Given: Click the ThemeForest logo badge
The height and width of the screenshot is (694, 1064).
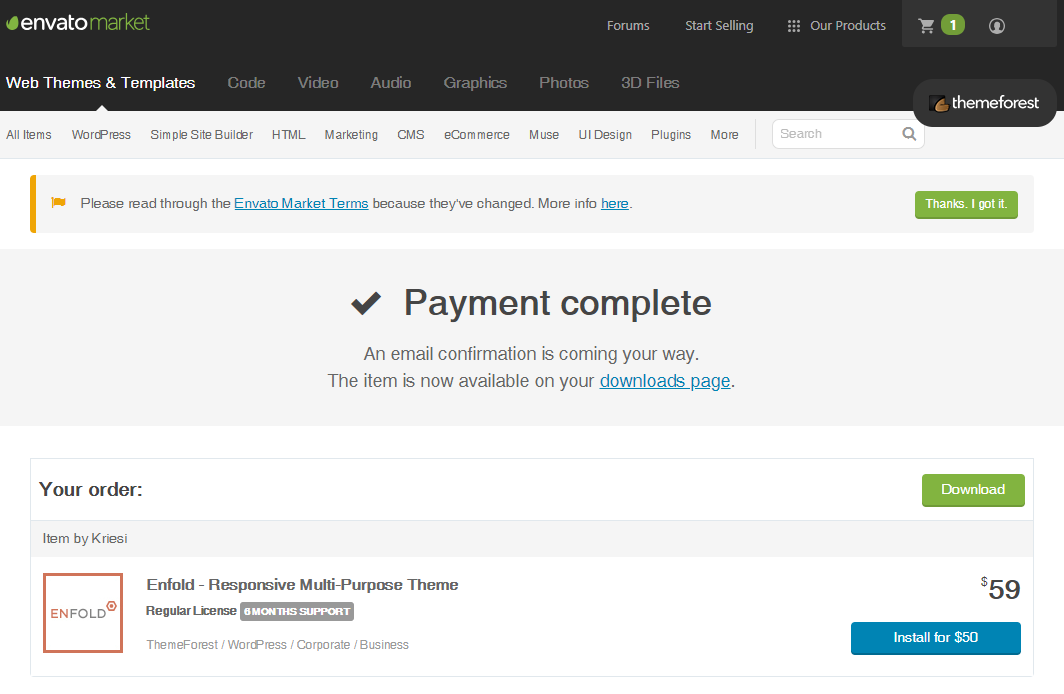Looking at the screenshot, I should pos(984,103).
